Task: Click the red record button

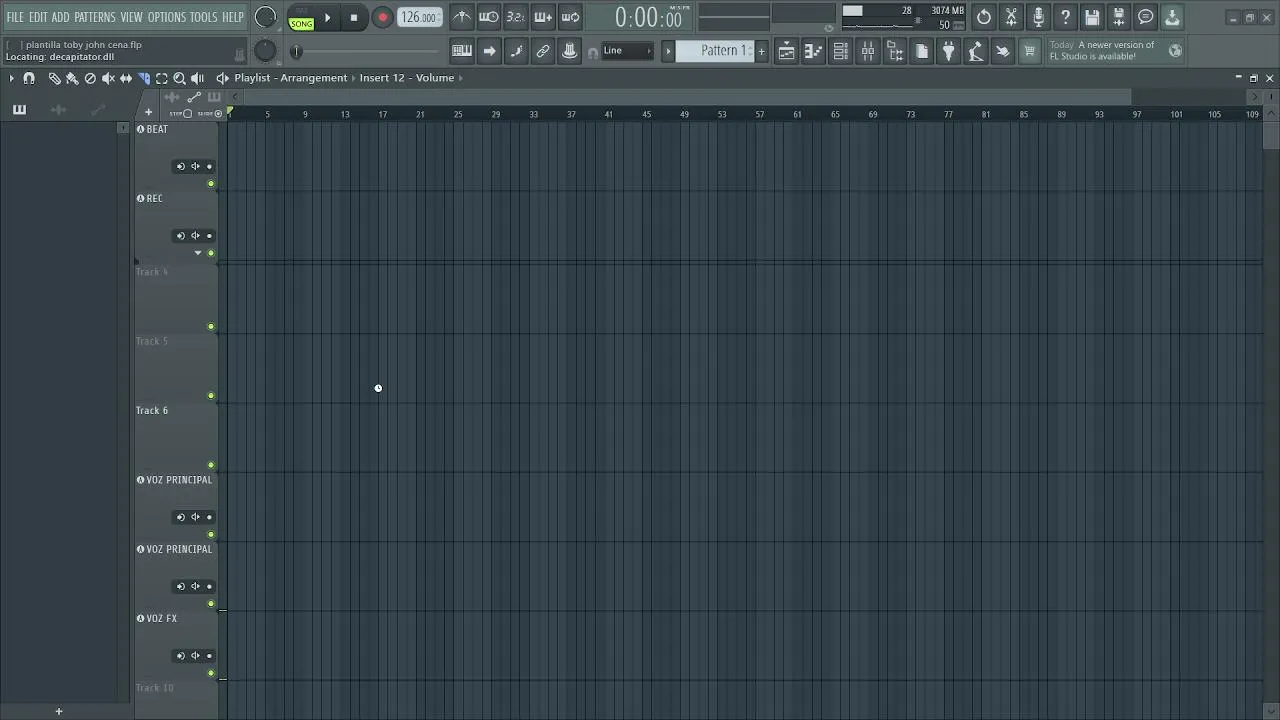Action: 382,17
